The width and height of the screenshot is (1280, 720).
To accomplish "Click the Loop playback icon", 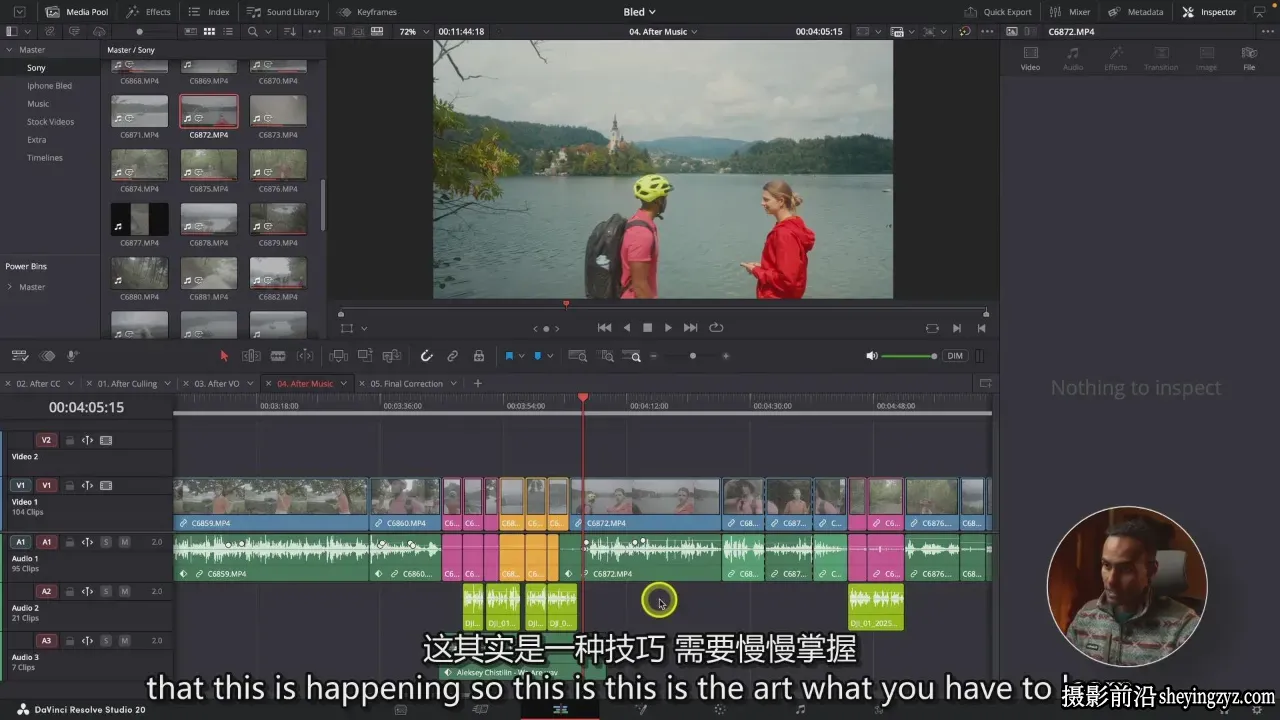I will tap(716, 328).
